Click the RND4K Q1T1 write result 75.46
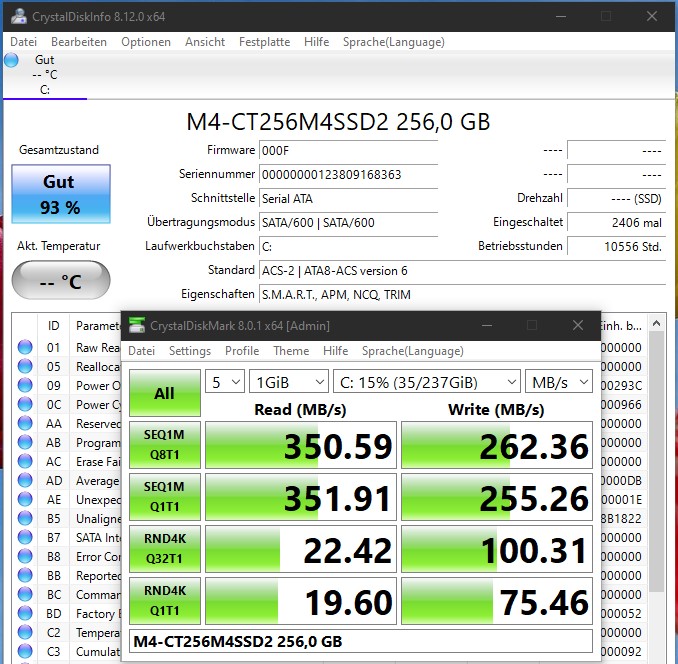The image size is (678, 664). (497, 601)
